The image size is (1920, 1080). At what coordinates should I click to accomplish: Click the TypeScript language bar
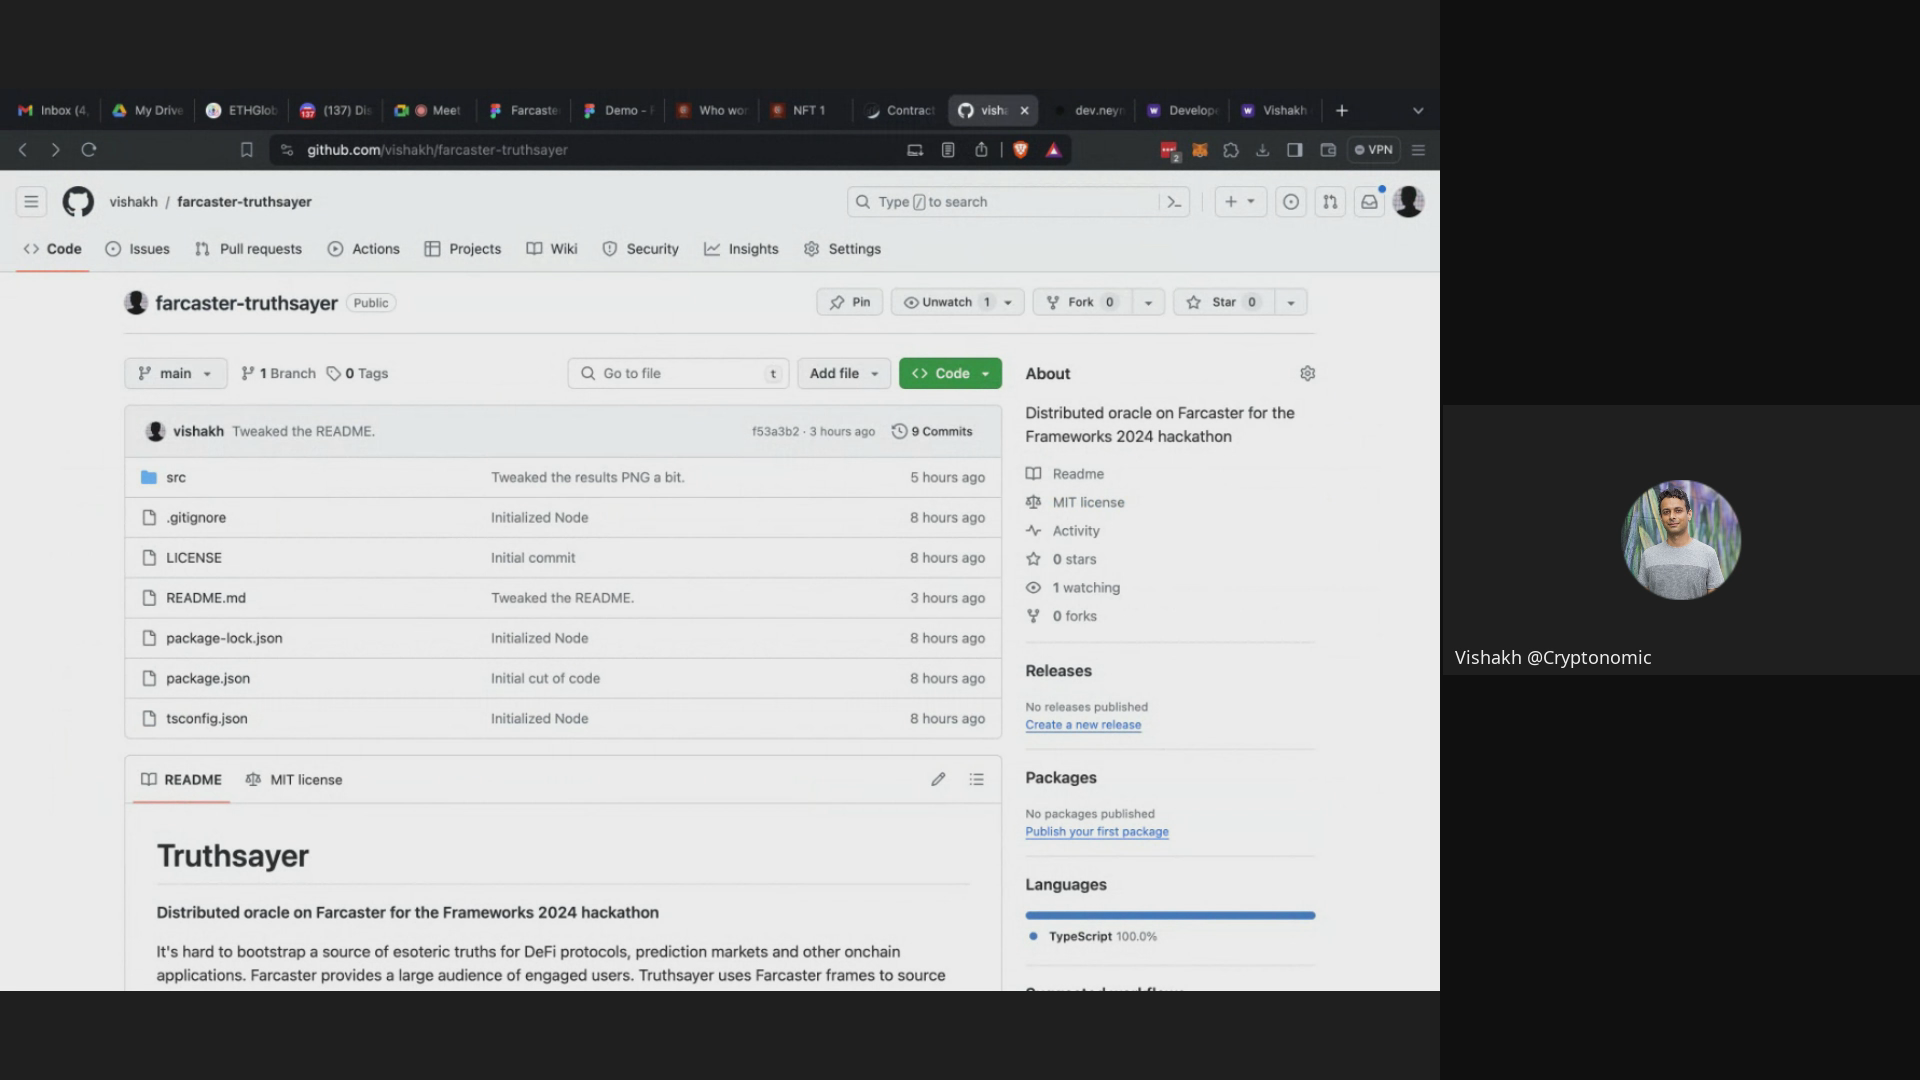(1170, 915)
